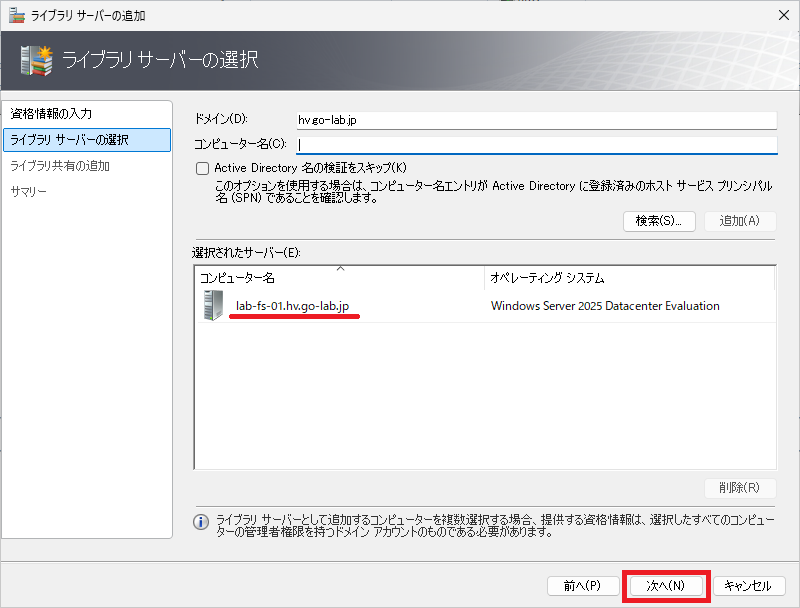Click the library server title bar icon
This screenshot has height=608, width=800.
click(x=16, y=16)
